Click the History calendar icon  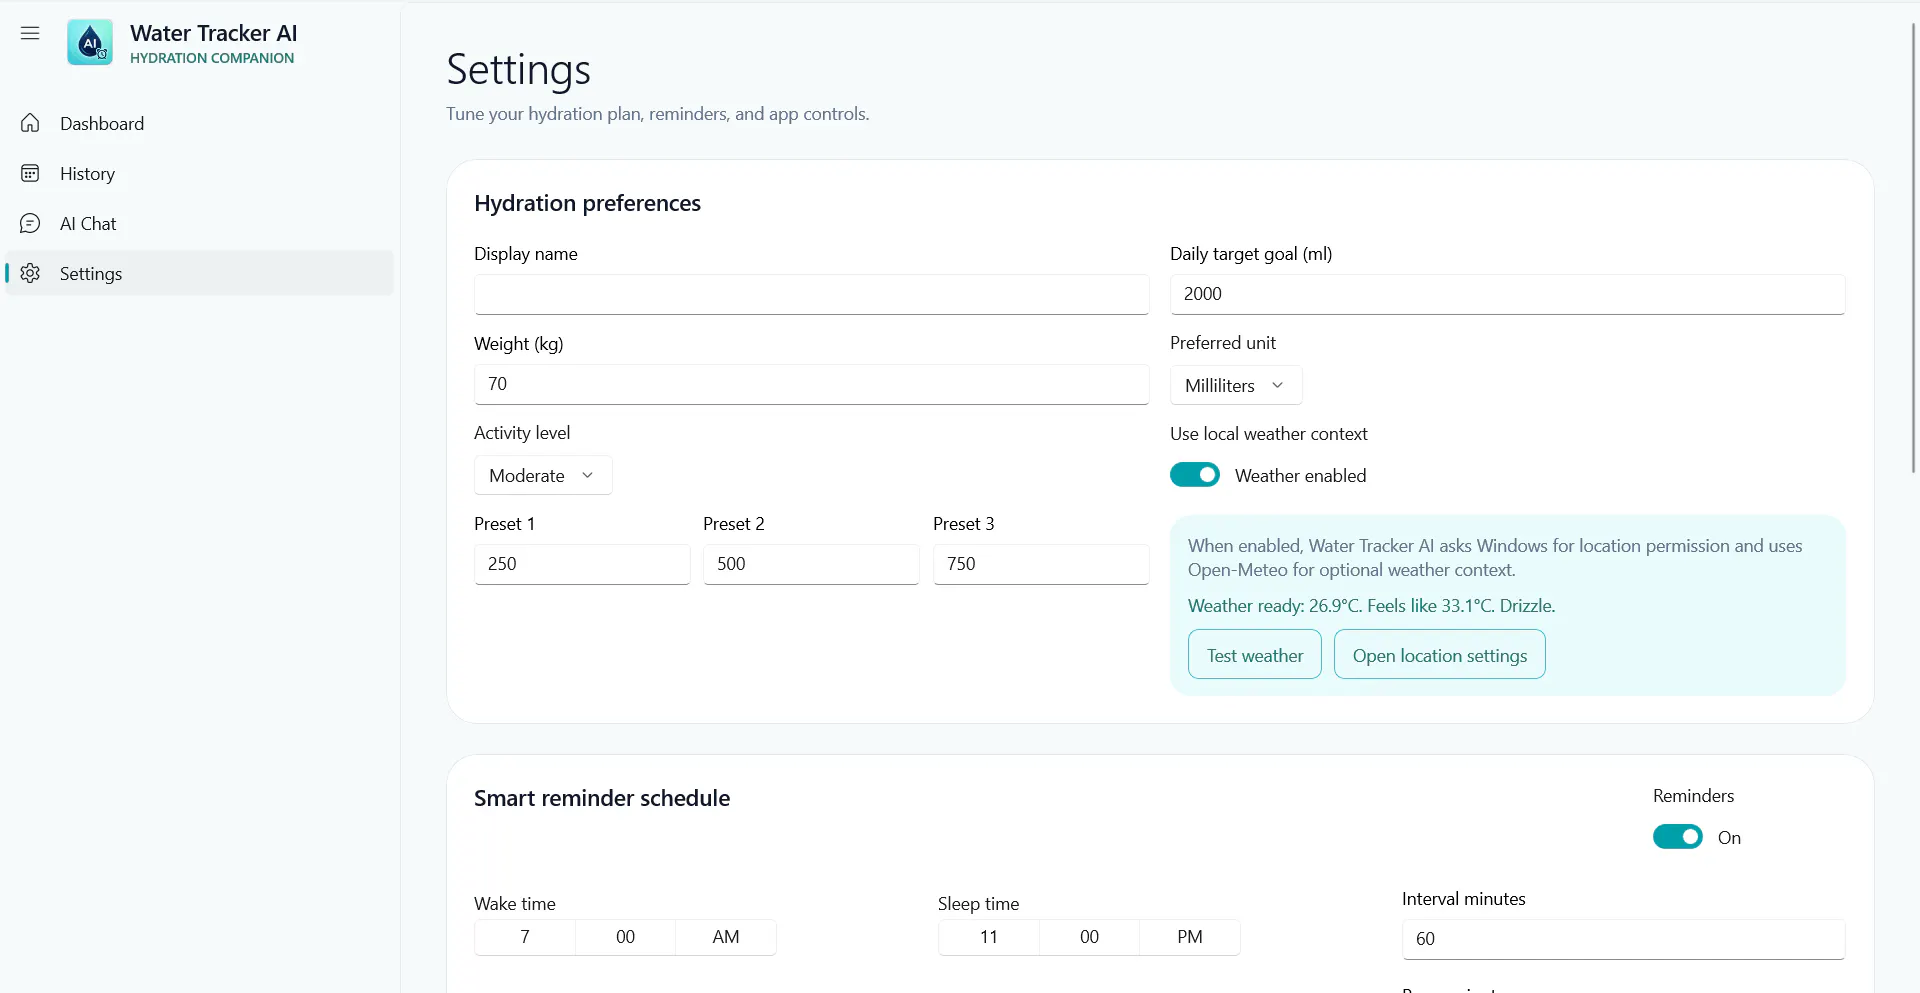click(30, 173)
